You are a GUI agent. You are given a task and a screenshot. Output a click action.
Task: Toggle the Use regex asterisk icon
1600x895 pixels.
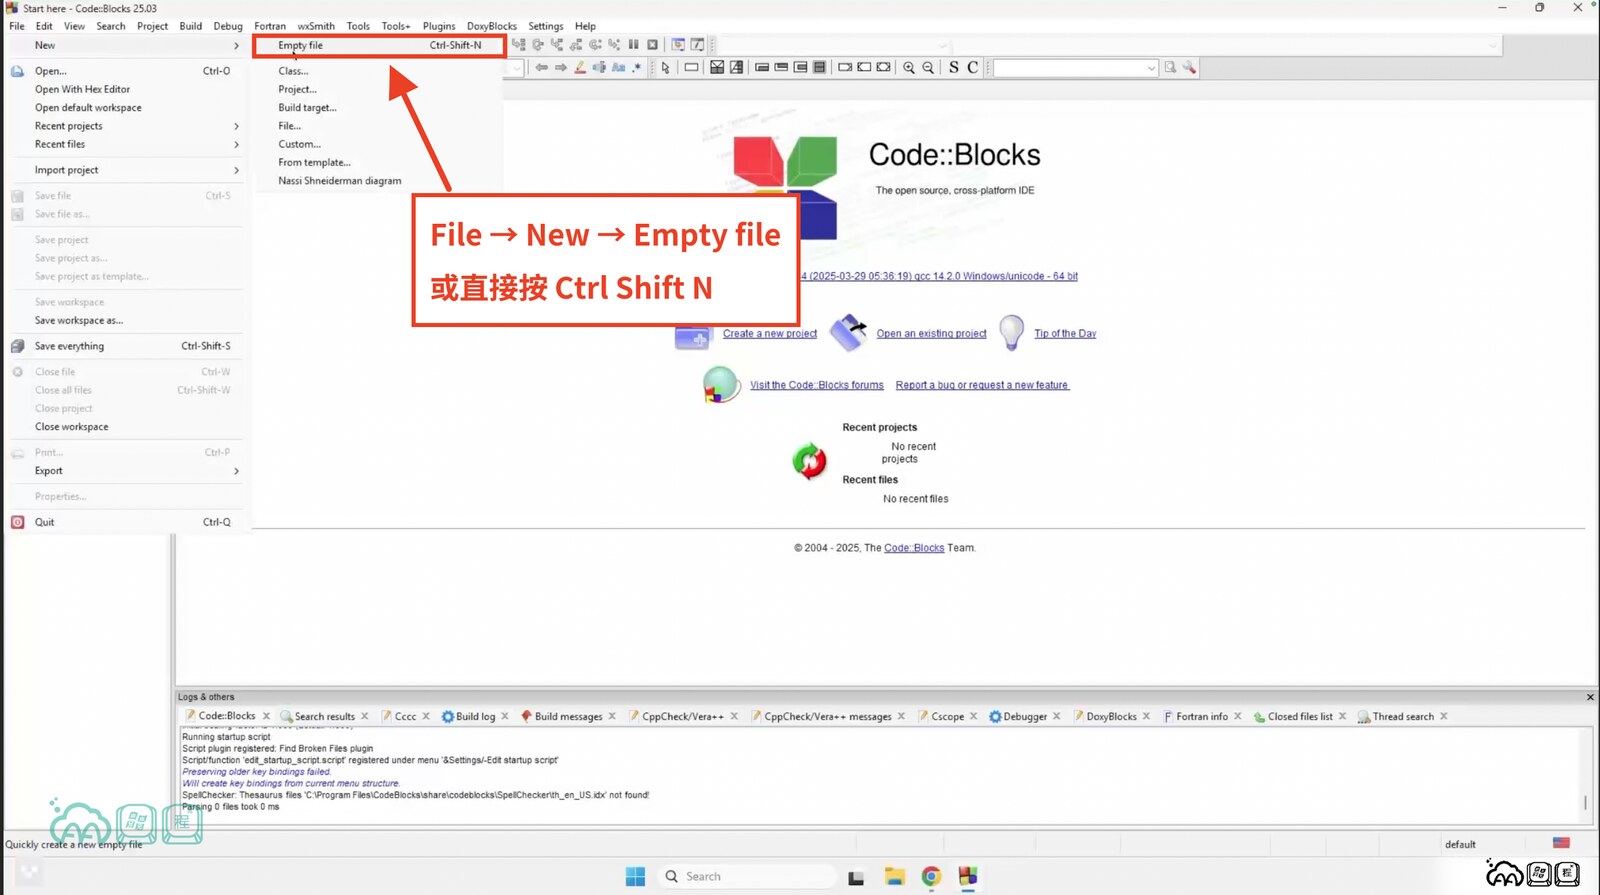click(637, 68)
